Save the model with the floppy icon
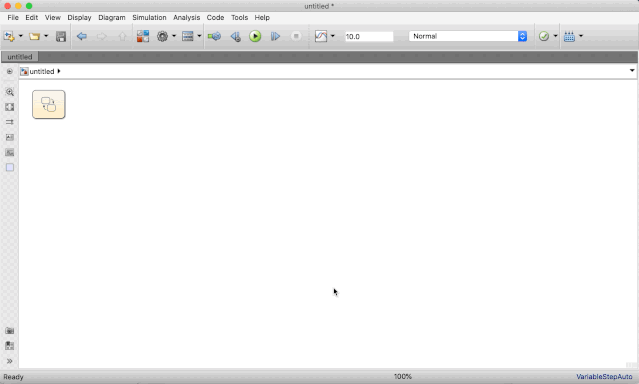Viewport: 639px width, 384px height. pyautogui.click(x=61, y=36)
